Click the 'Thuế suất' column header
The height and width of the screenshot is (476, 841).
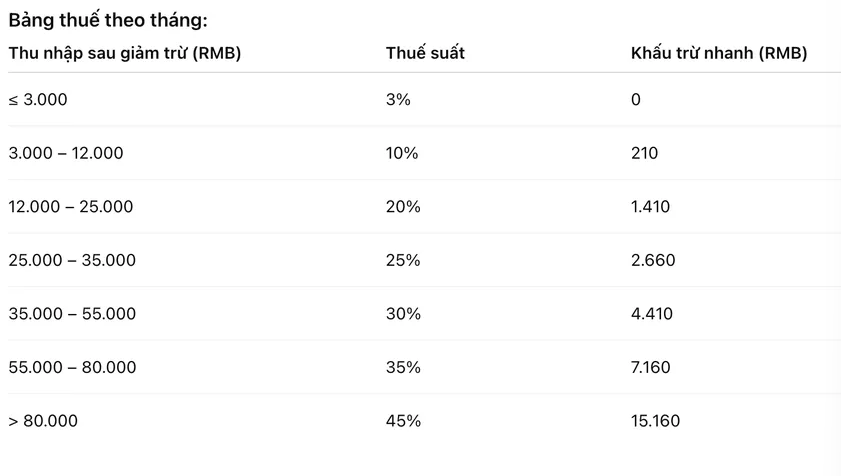click(425, 53)
